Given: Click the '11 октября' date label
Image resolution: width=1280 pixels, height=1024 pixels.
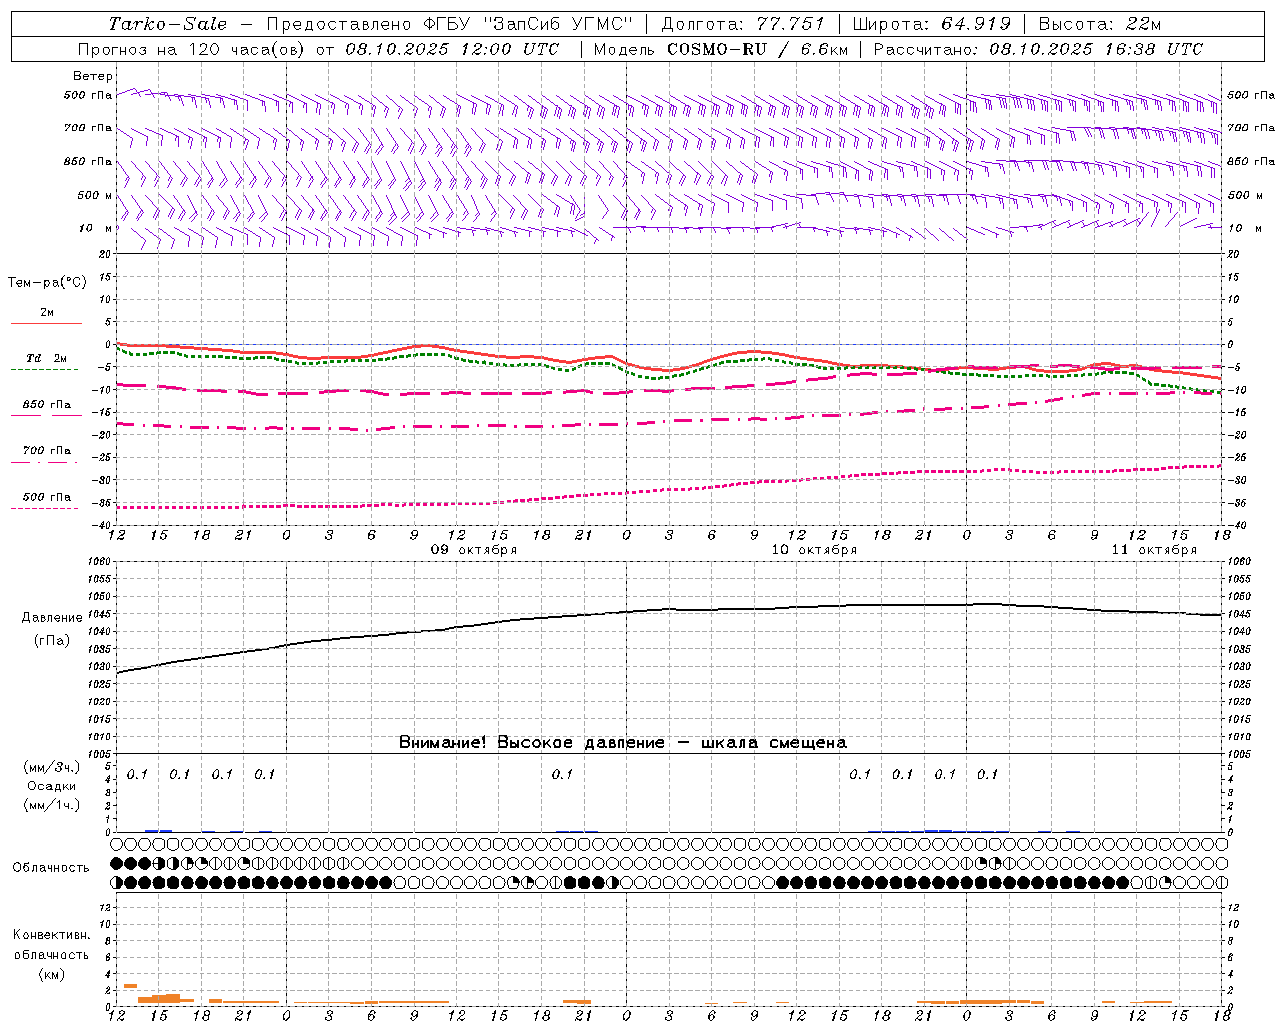Looking at the screenshot, I should (1154, 550).
